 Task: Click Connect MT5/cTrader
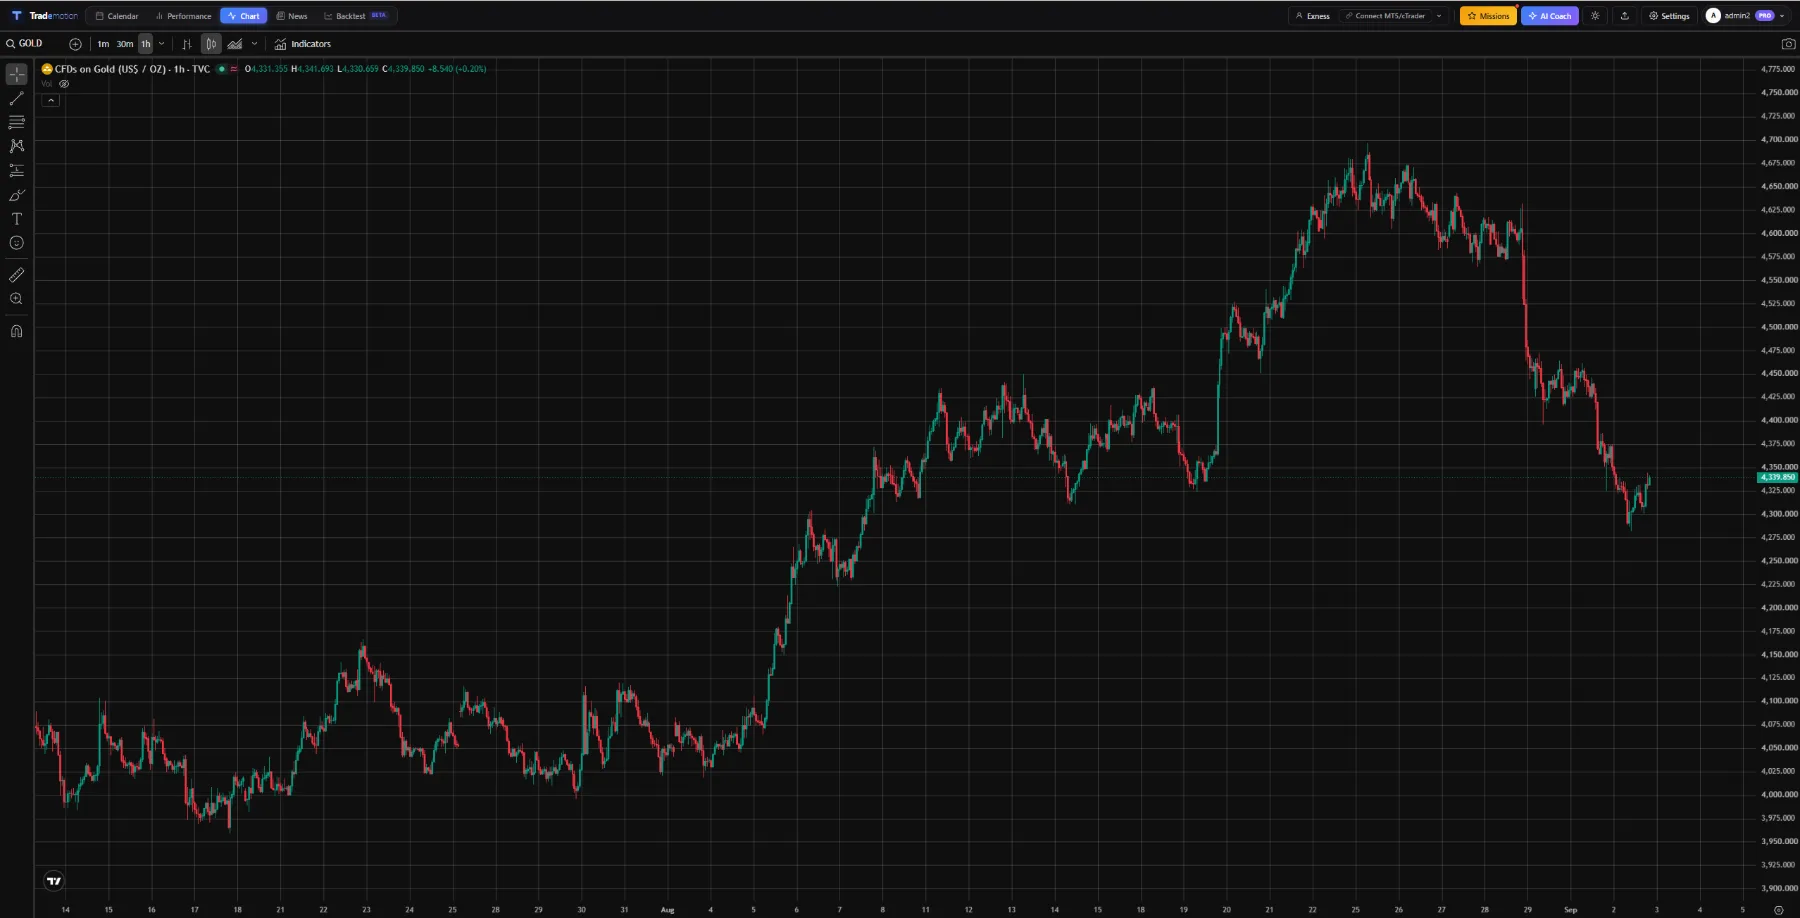click(x=1386, y=16)
